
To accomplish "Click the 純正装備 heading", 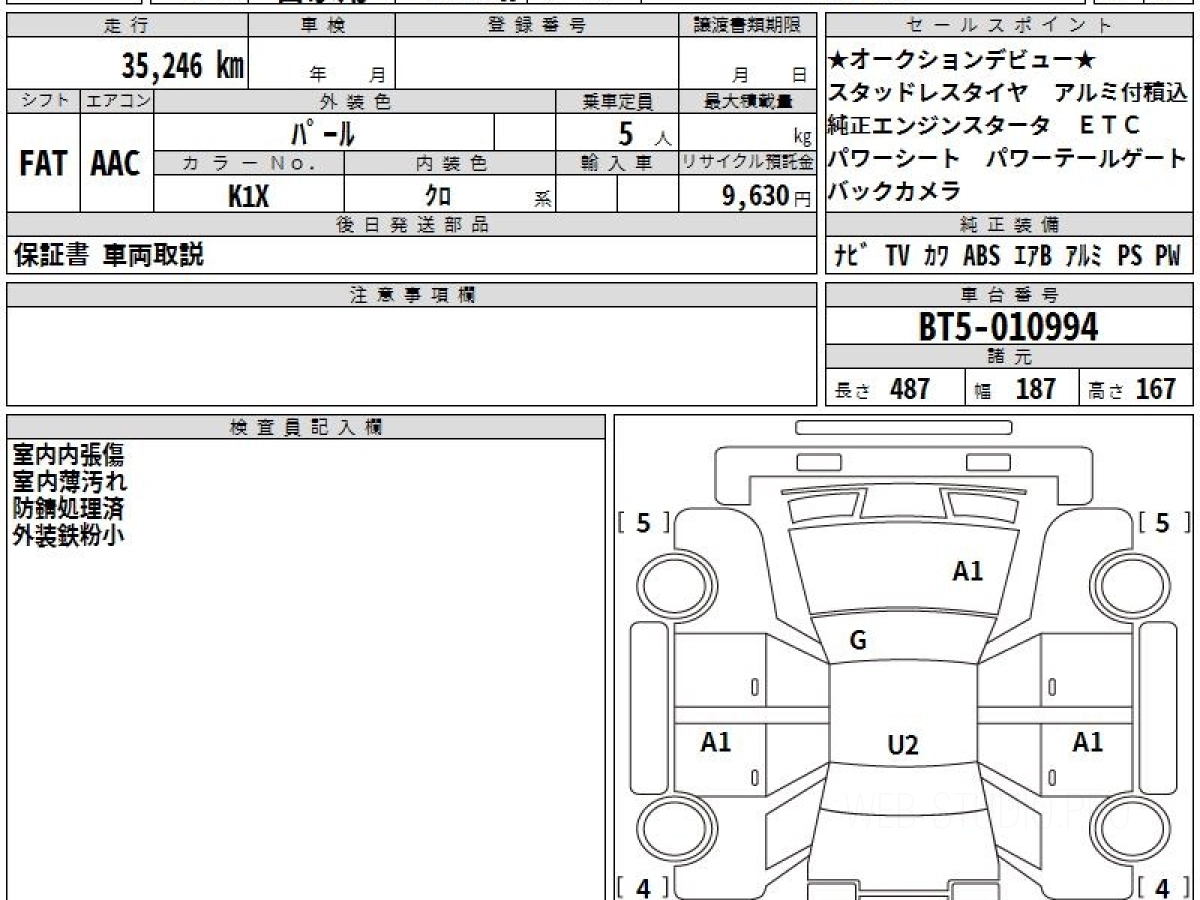I will [x=1010, y=224].
